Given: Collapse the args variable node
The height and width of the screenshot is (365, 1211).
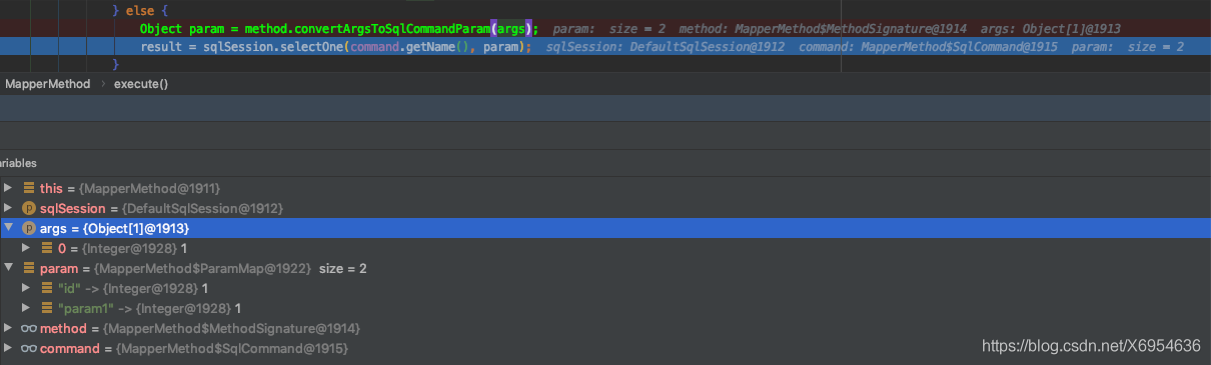Looking at the screenshot, I should pos(9,228).
